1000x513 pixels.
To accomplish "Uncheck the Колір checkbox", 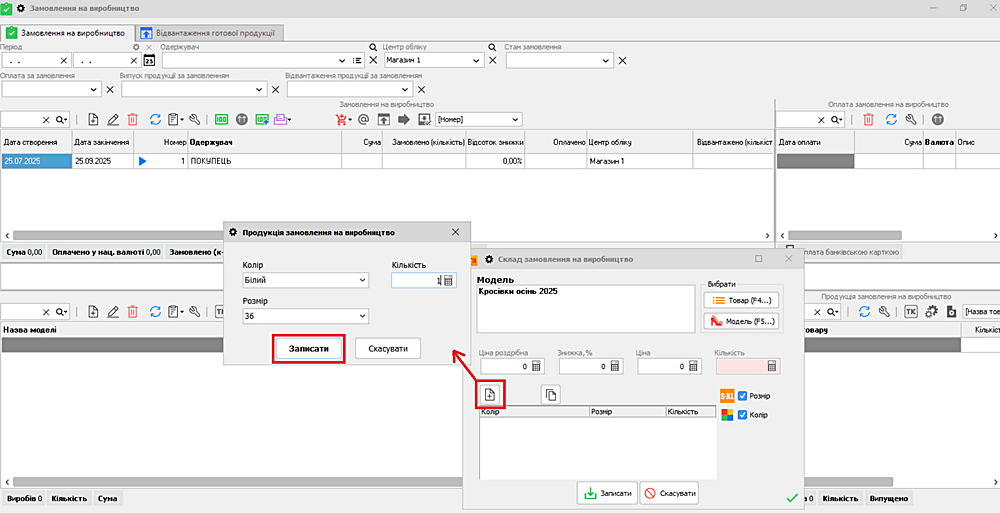I will point(742,415).
